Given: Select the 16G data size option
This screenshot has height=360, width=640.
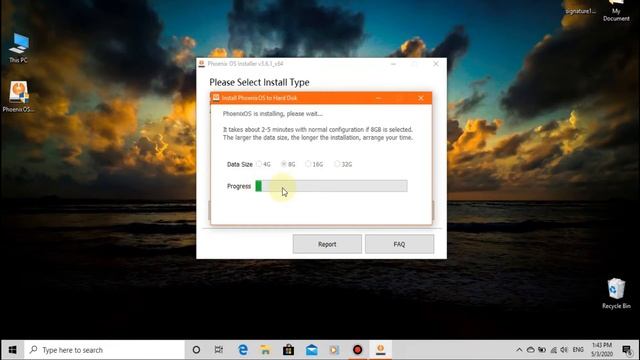Looking at the screenshot, I should 314,164.
